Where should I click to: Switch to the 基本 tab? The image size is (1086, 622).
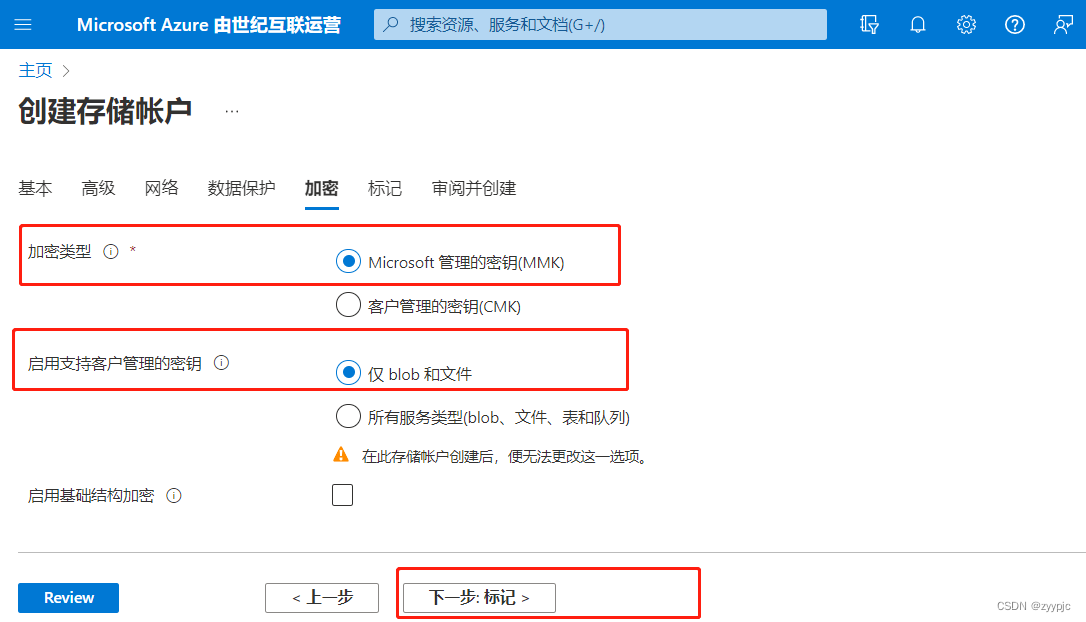(35, 188)
